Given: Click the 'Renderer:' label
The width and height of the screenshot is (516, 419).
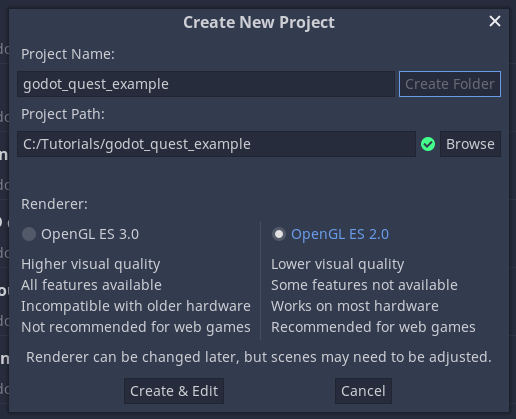Looking at the screenshot, I should point(54,204).
